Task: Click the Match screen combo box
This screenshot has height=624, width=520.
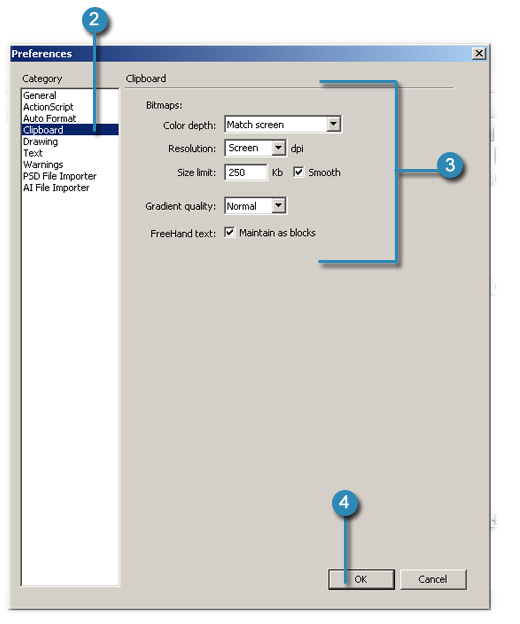Action: click(x=283, y=124)
